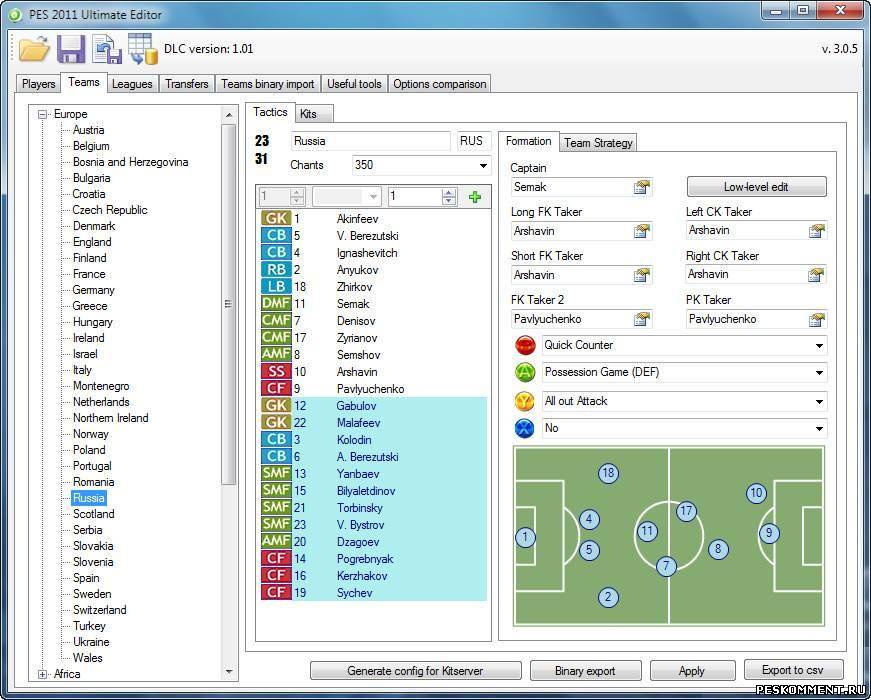Image resolution: width=871 pixels, height=700 pixels.
Task: Click the Export to csv button
Action: [793, 670]
